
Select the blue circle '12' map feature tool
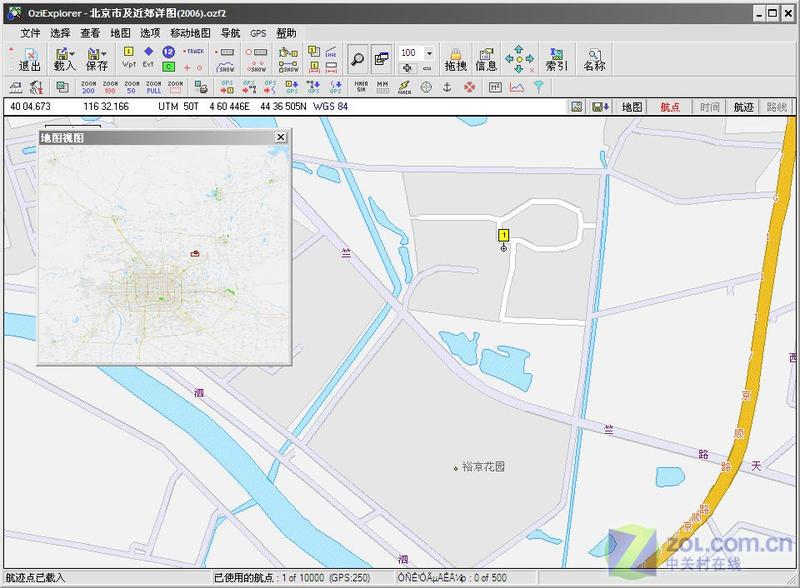coord(168,52)
